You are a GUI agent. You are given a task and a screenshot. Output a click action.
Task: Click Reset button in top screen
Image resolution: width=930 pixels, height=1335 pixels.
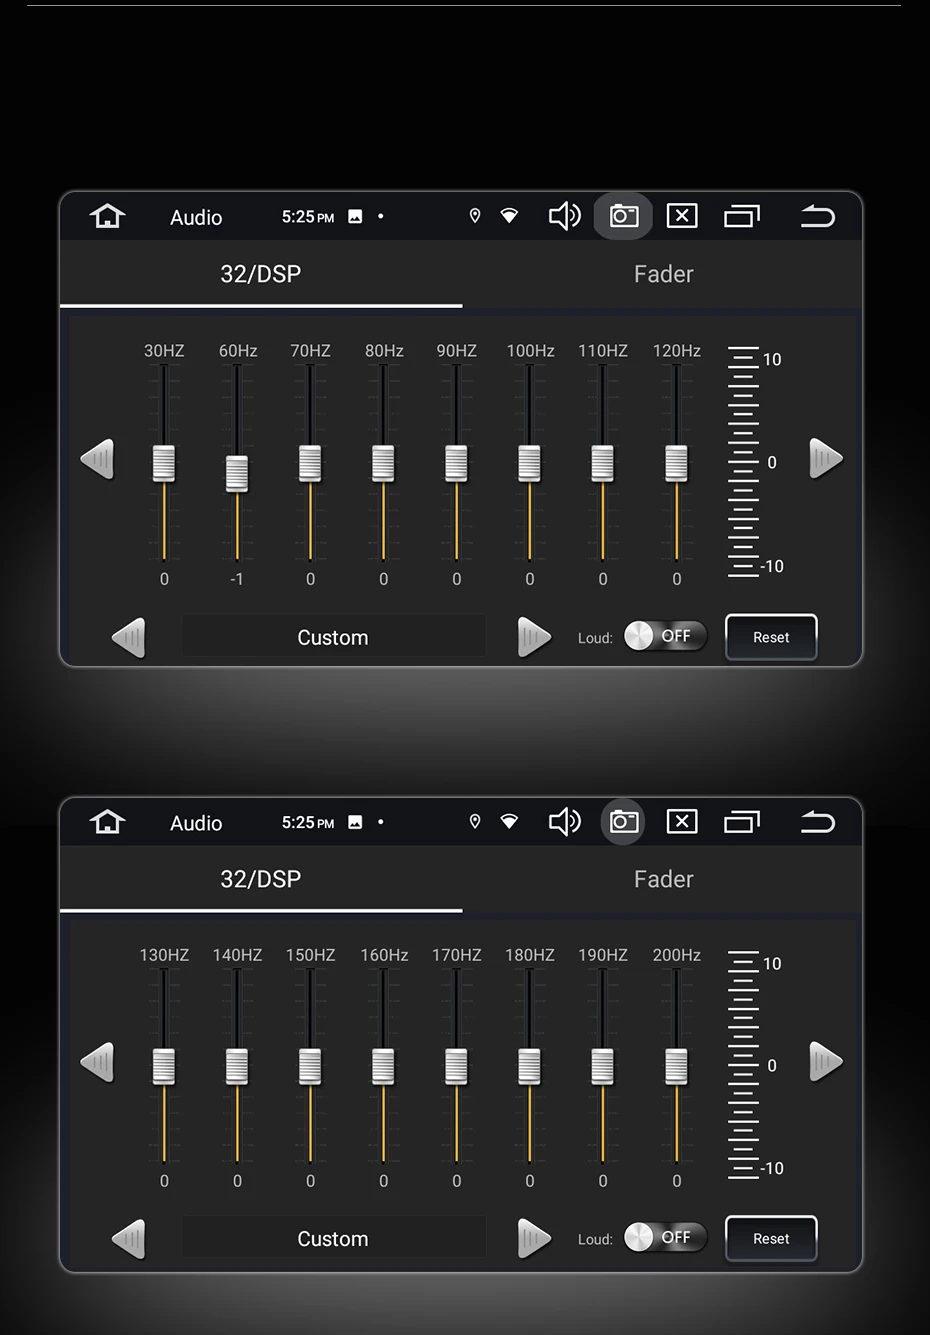(771, 637)
